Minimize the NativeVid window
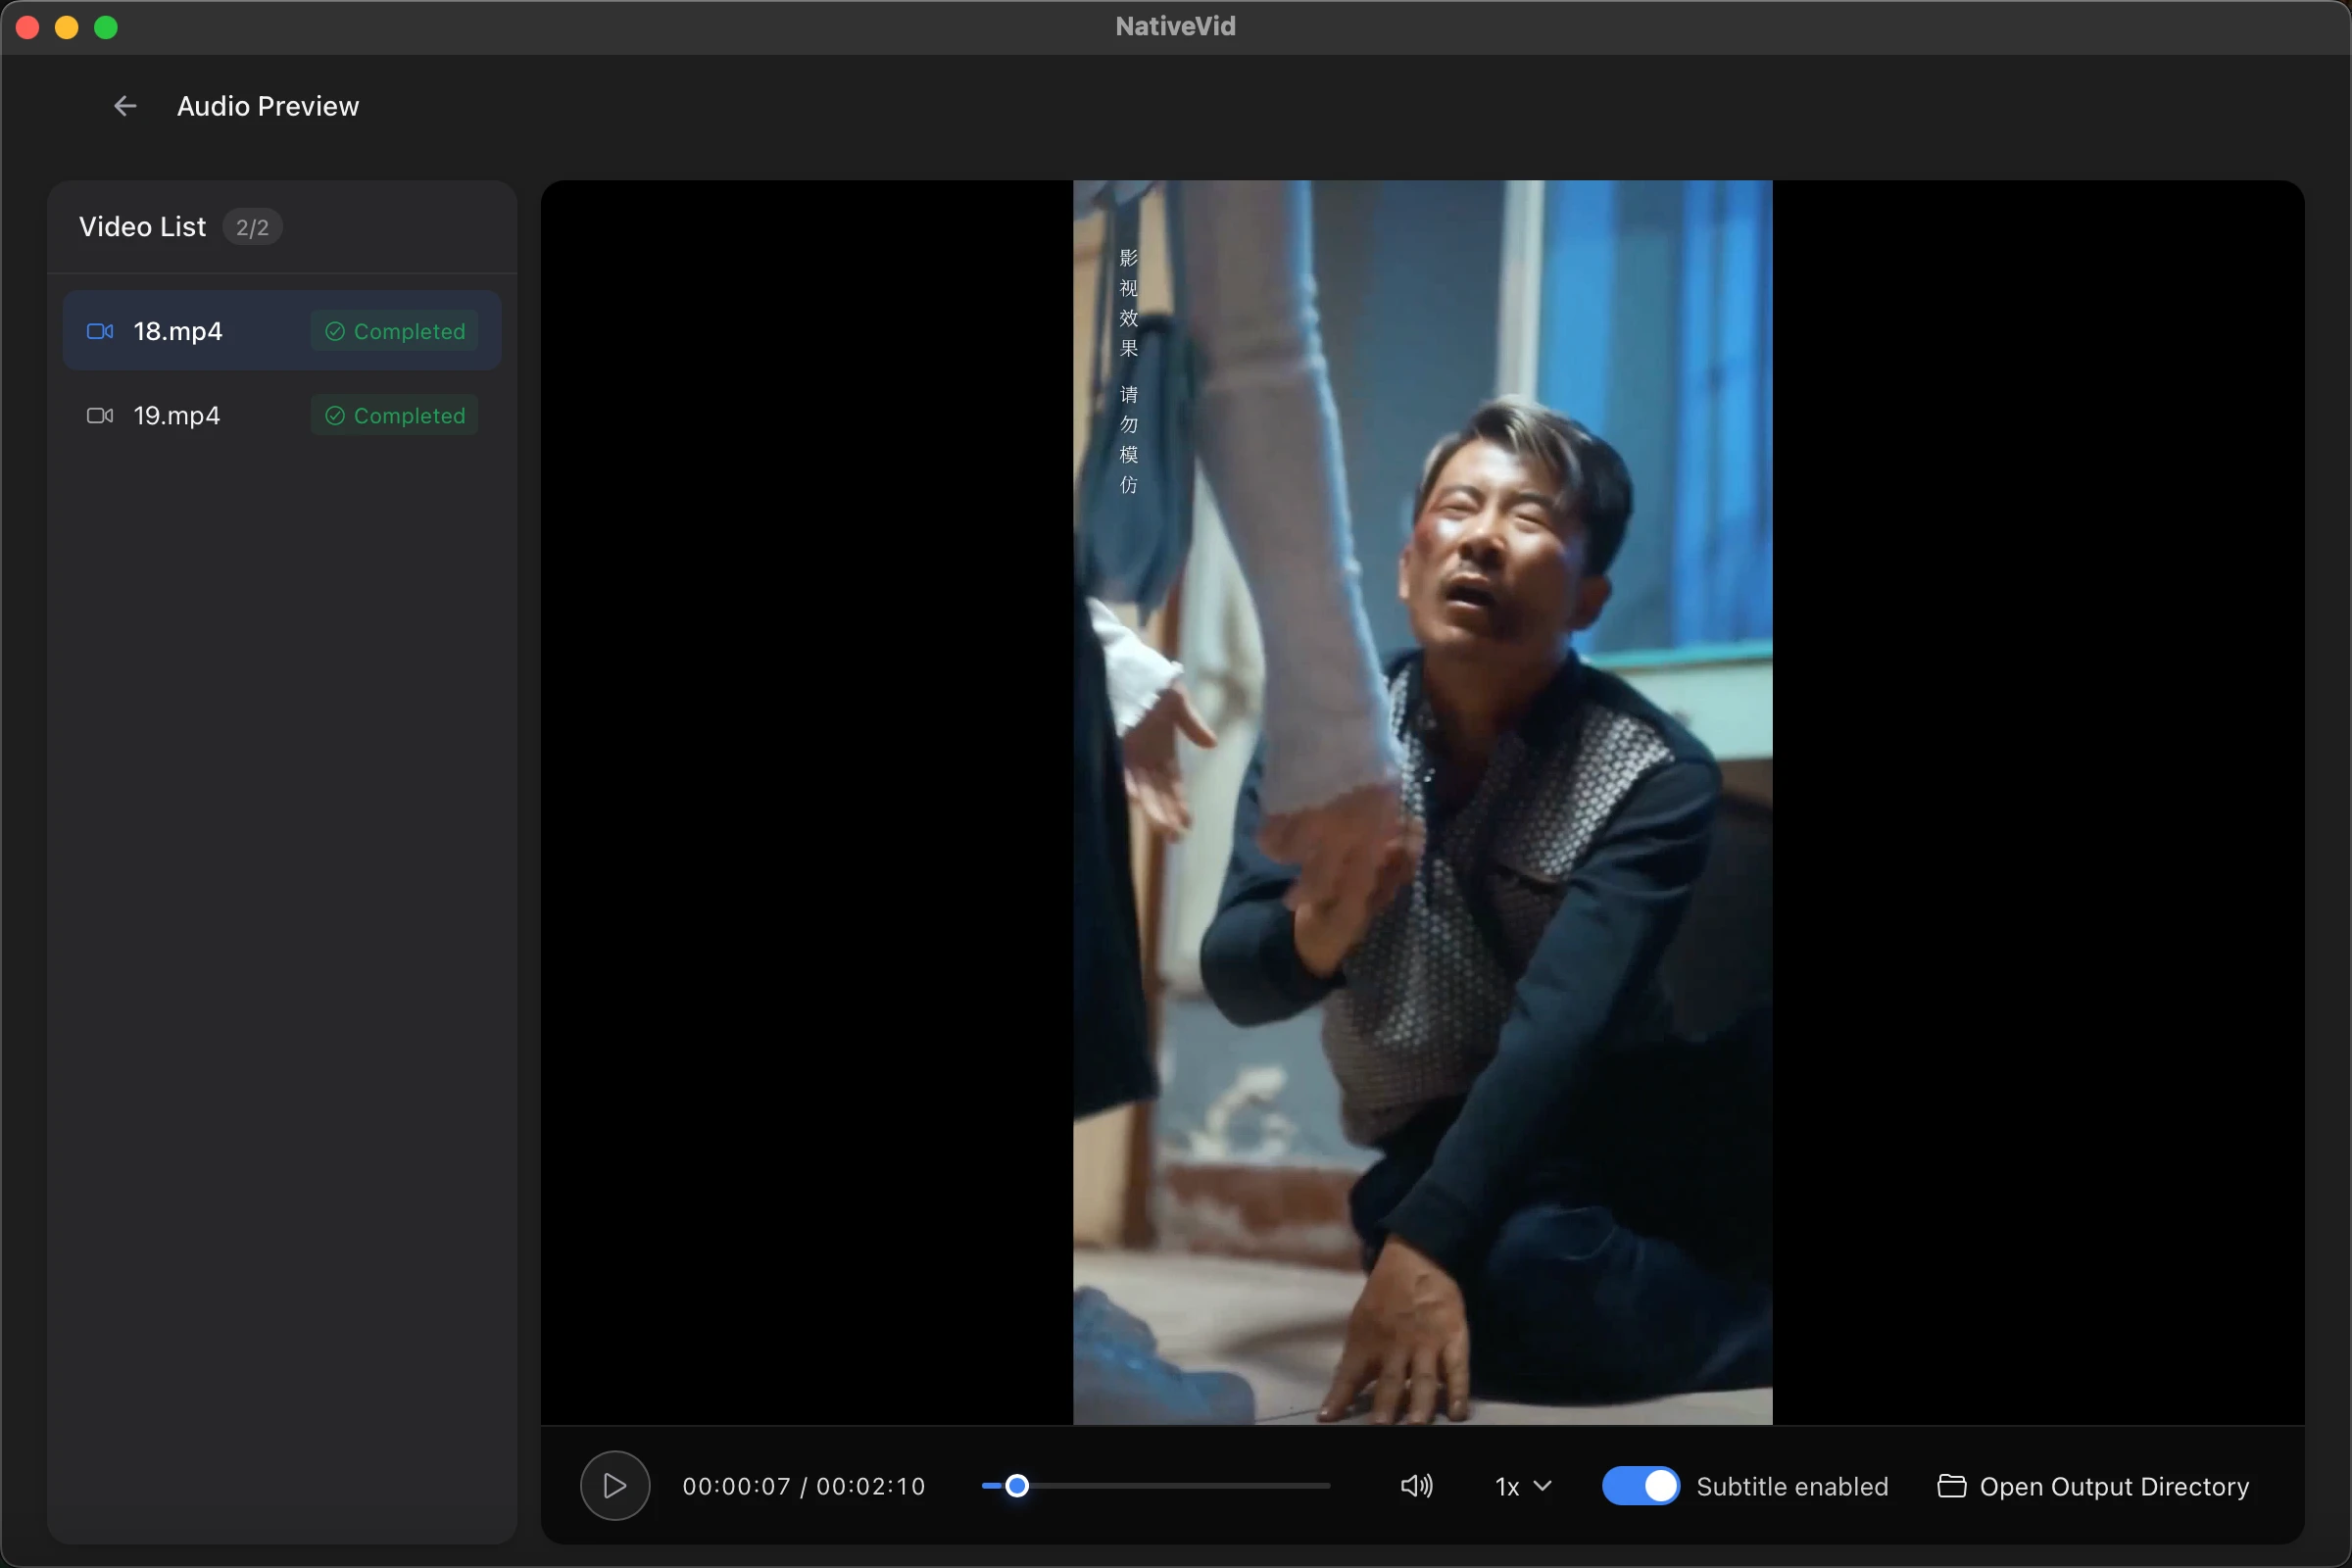This screenshot has width=2352, height=1568. tap(67, 27)
